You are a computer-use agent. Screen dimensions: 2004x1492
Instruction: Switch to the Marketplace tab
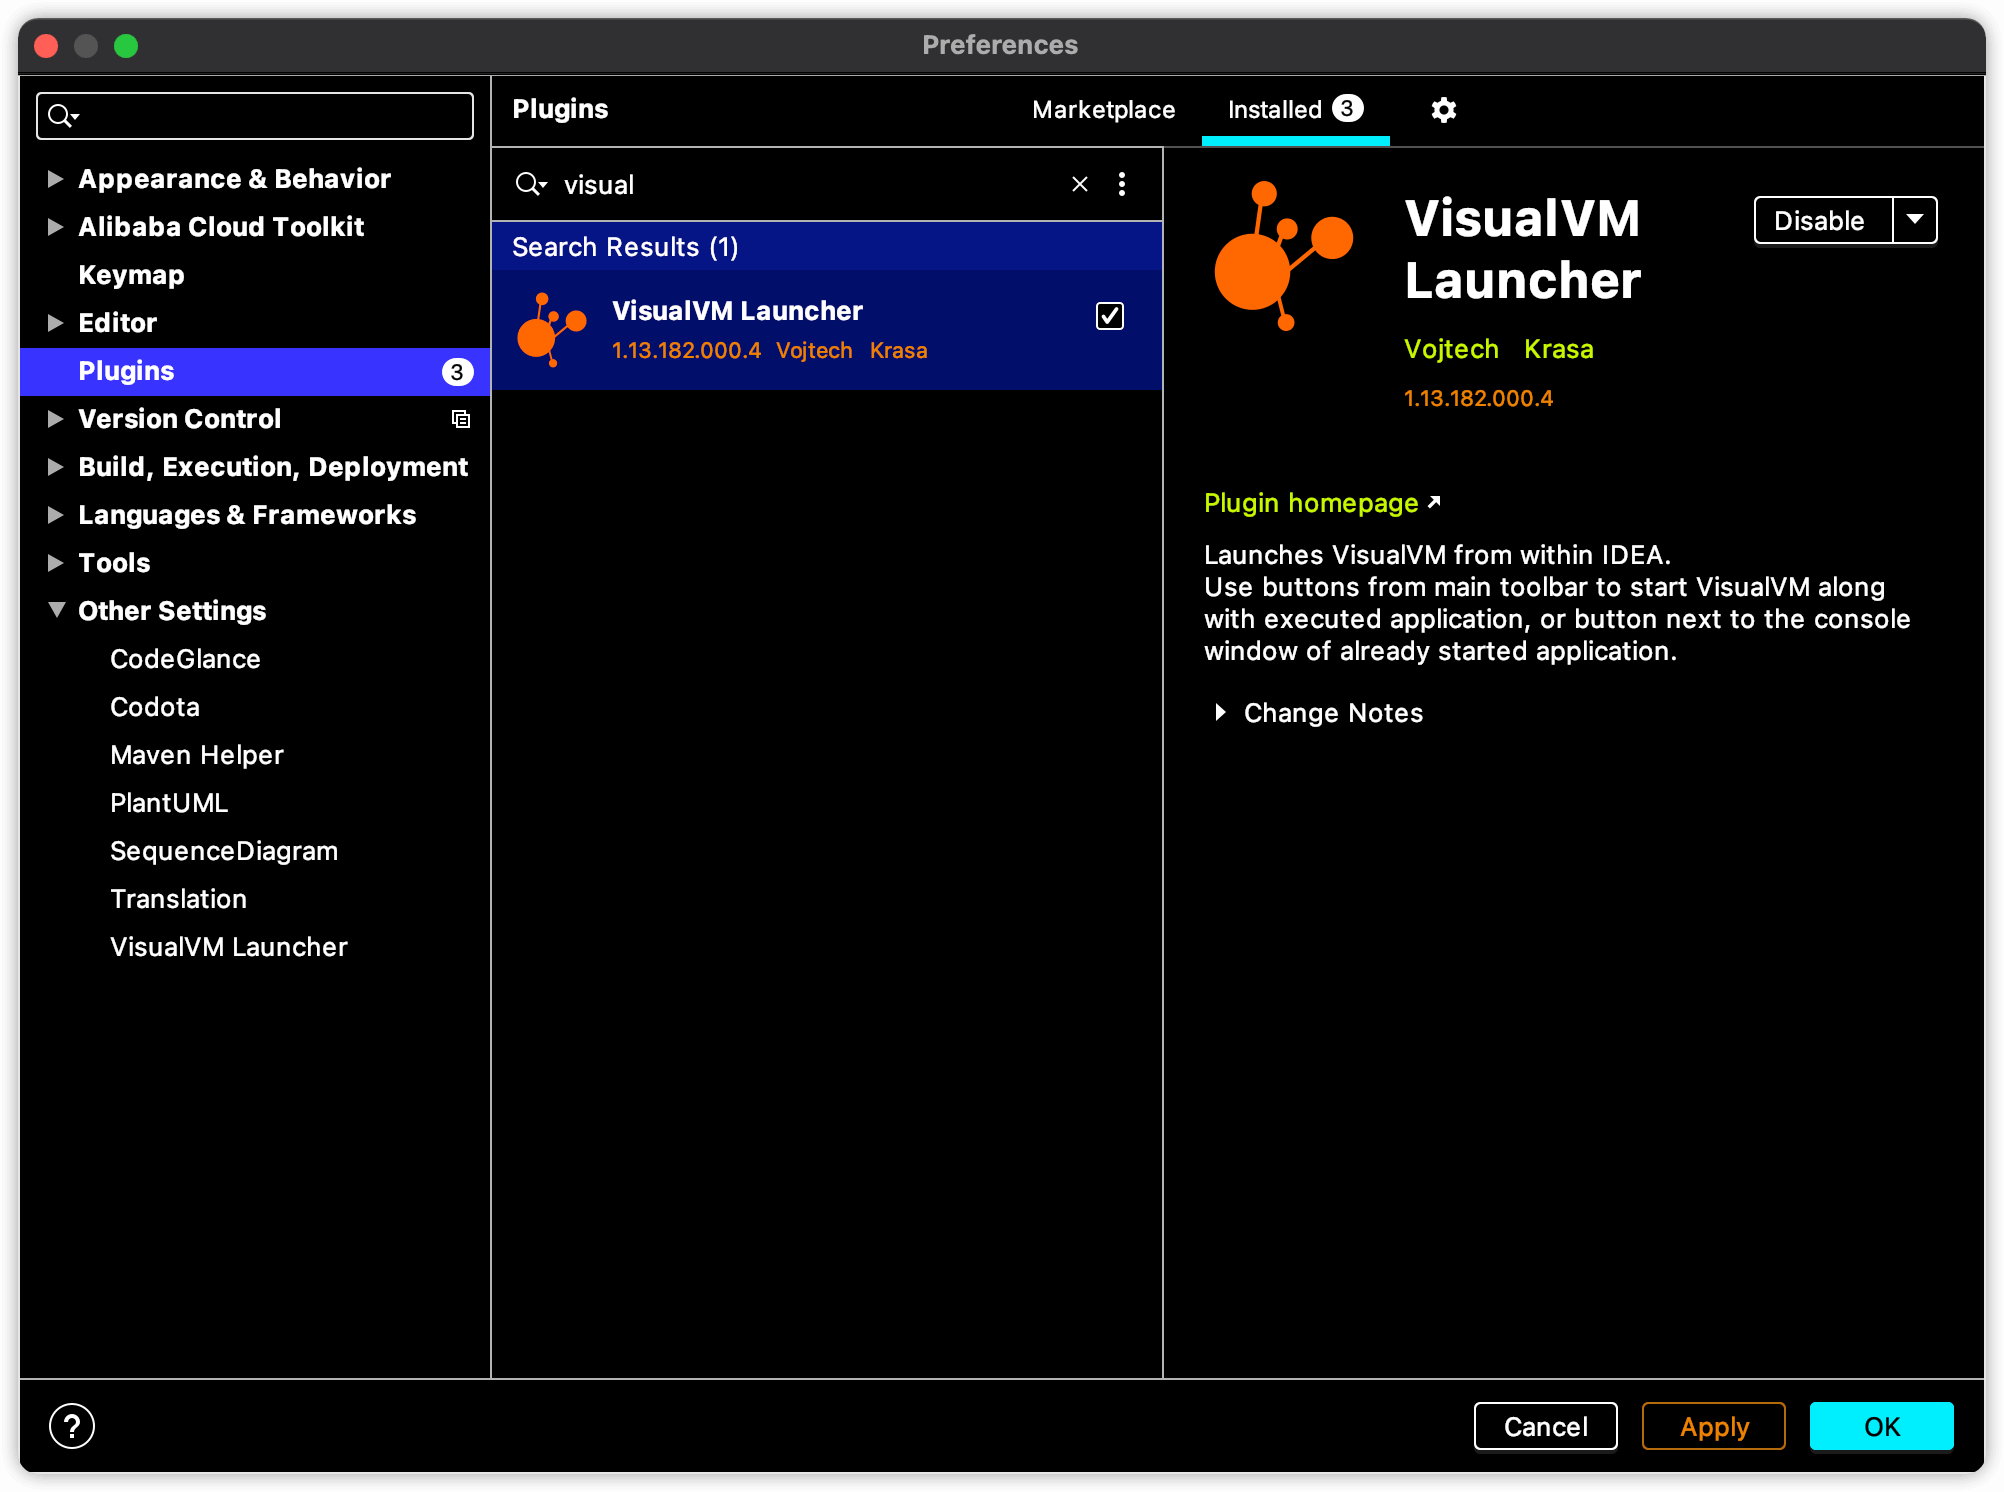point(1104,110)
